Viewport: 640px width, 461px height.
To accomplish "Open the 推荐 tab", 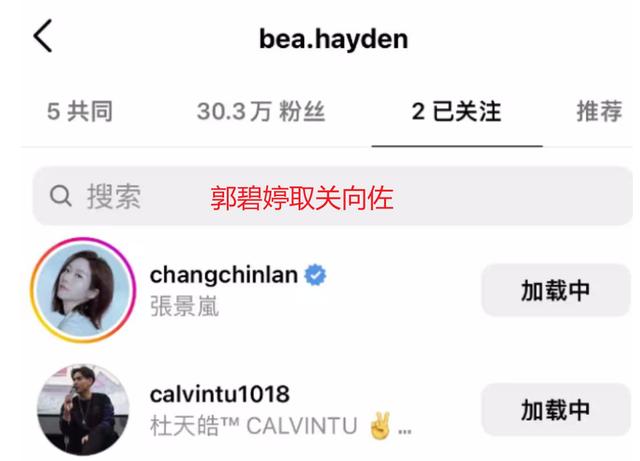I will click(599, 111).
